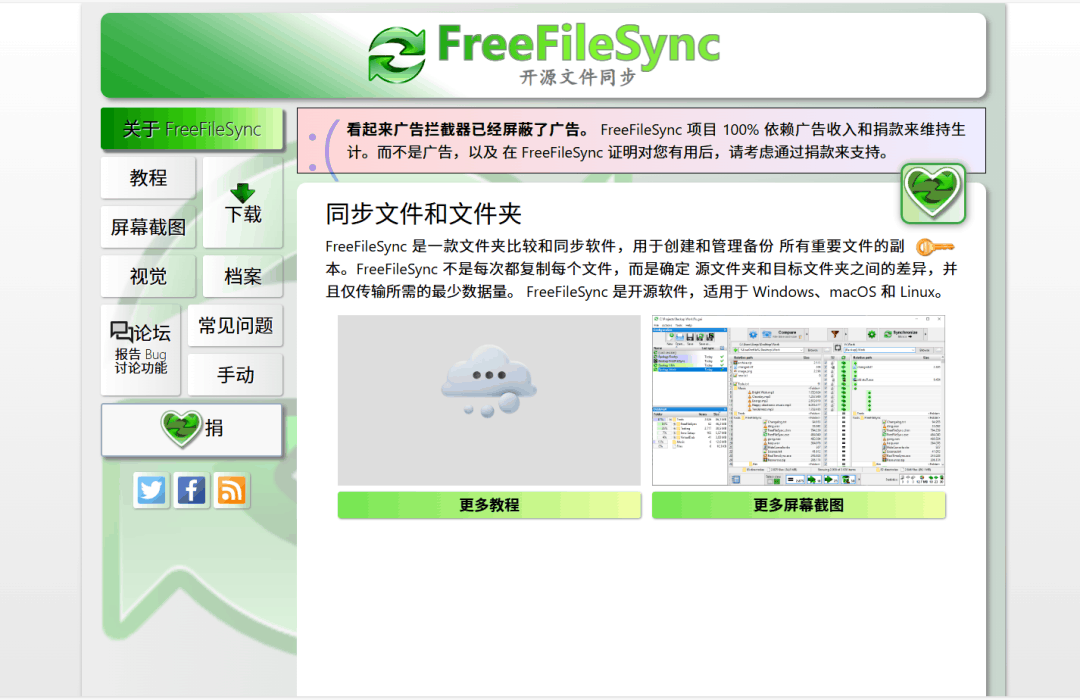Image resolution: width=1080 pixels, height=700 pixels.
Task: Click the green heart donation badge
Action: (x=933, y=193)
